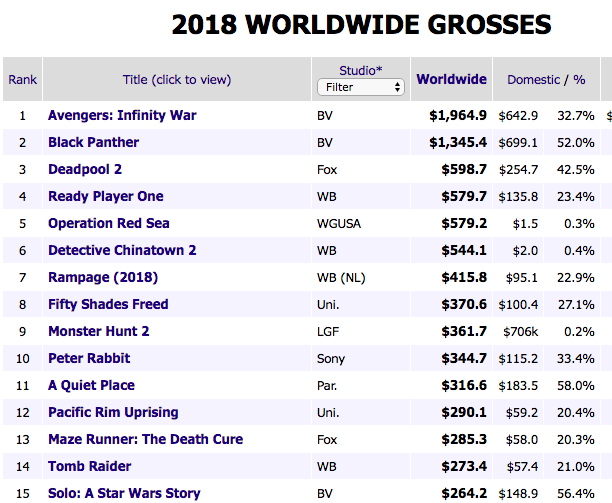Select the 56.4% domestic percentage

(x=576, y=494)
